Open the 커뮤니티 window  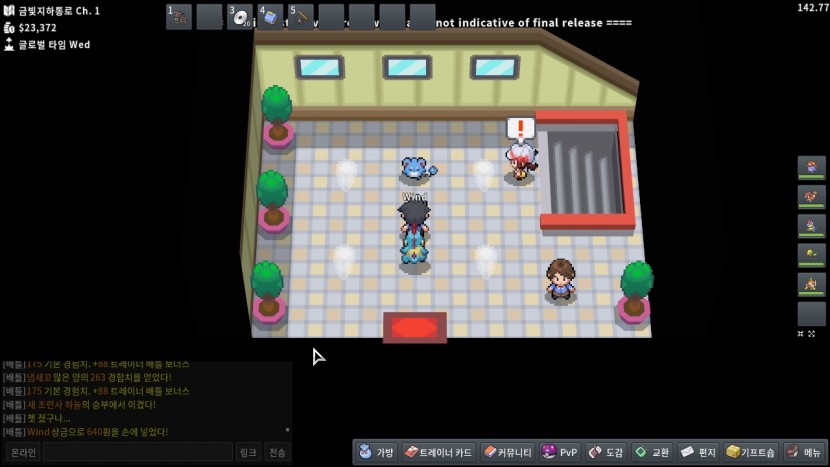tap(507, 452)
